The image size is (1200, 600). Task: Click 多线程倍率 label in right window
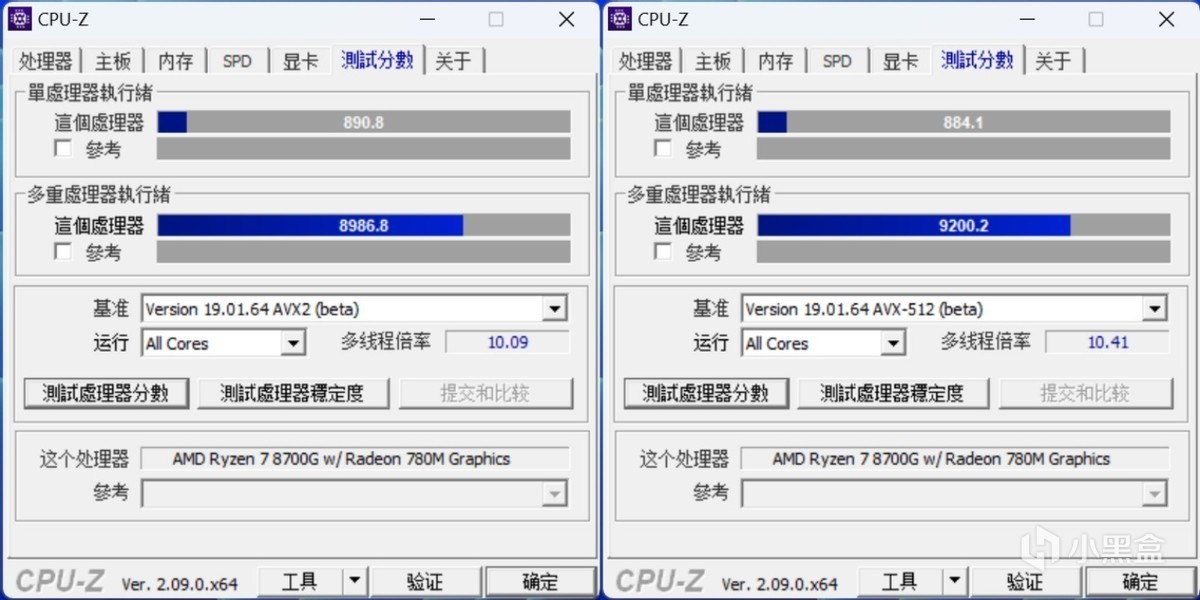[985, 342]
